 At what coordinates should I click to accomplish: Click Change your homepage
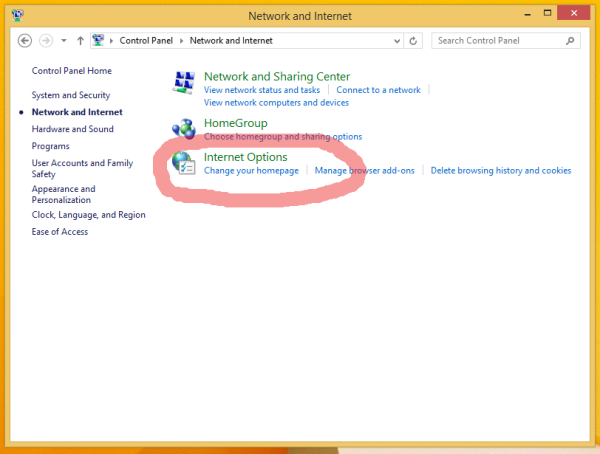point(251,171)
